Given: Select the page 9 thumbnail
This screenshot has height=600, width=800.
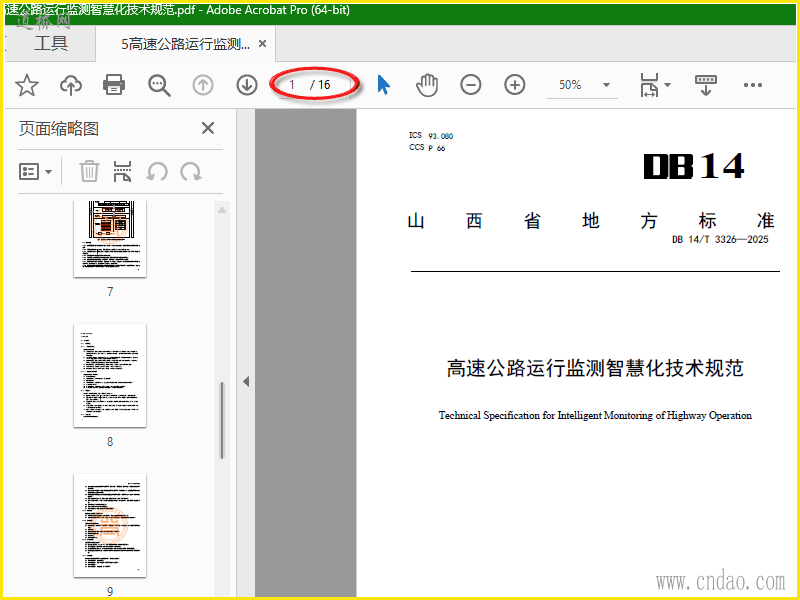Looking at the screenshot, I should click(110, 526).
